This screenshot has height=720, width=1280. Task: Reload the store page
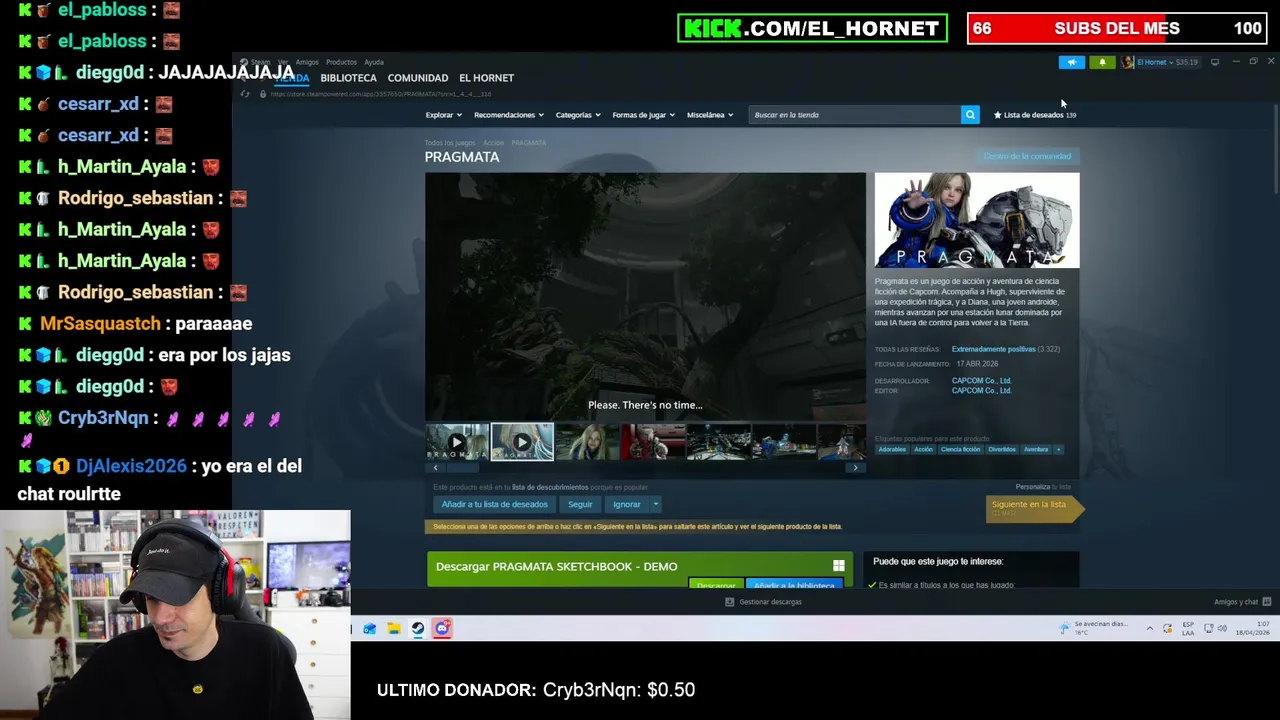click(245, 94)
